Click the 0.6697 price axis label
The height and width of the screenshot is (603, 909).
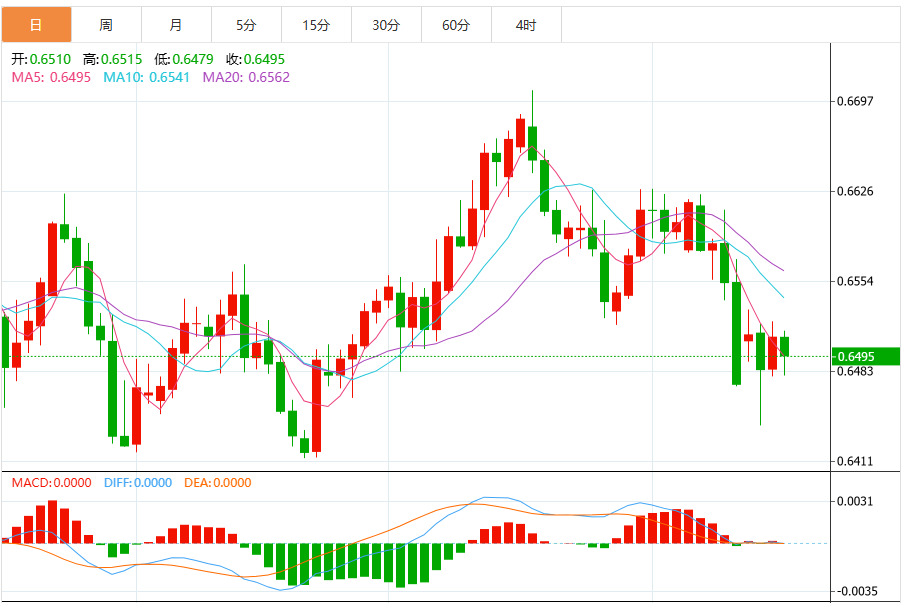(x=854, y=101)
